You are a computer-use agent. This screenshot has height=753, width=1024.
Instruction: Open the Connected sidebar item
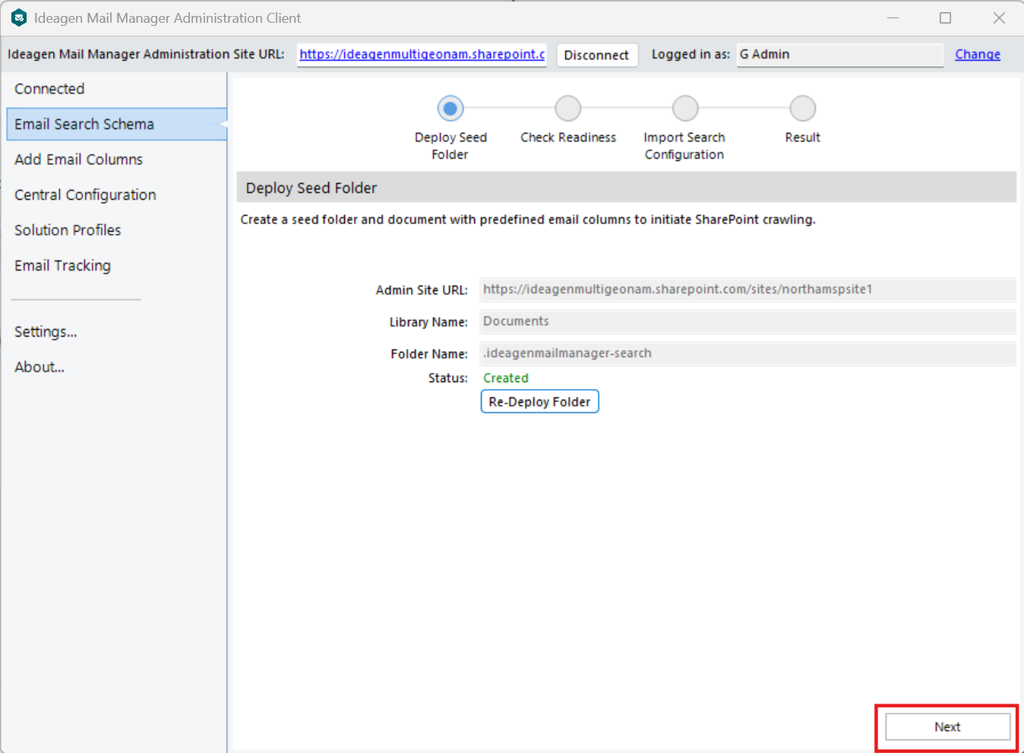click(116, 89)
